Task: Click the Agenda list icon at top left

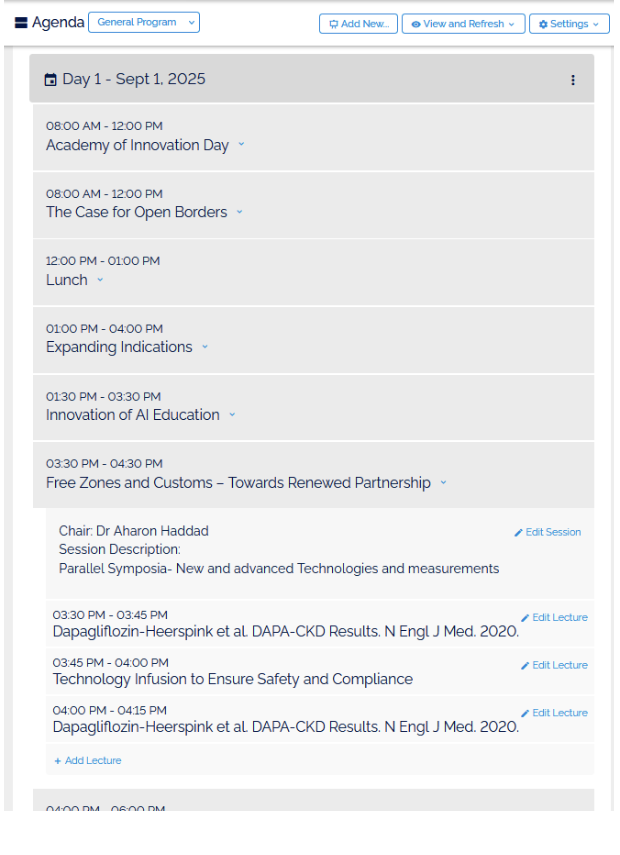Action: (21, 23)
